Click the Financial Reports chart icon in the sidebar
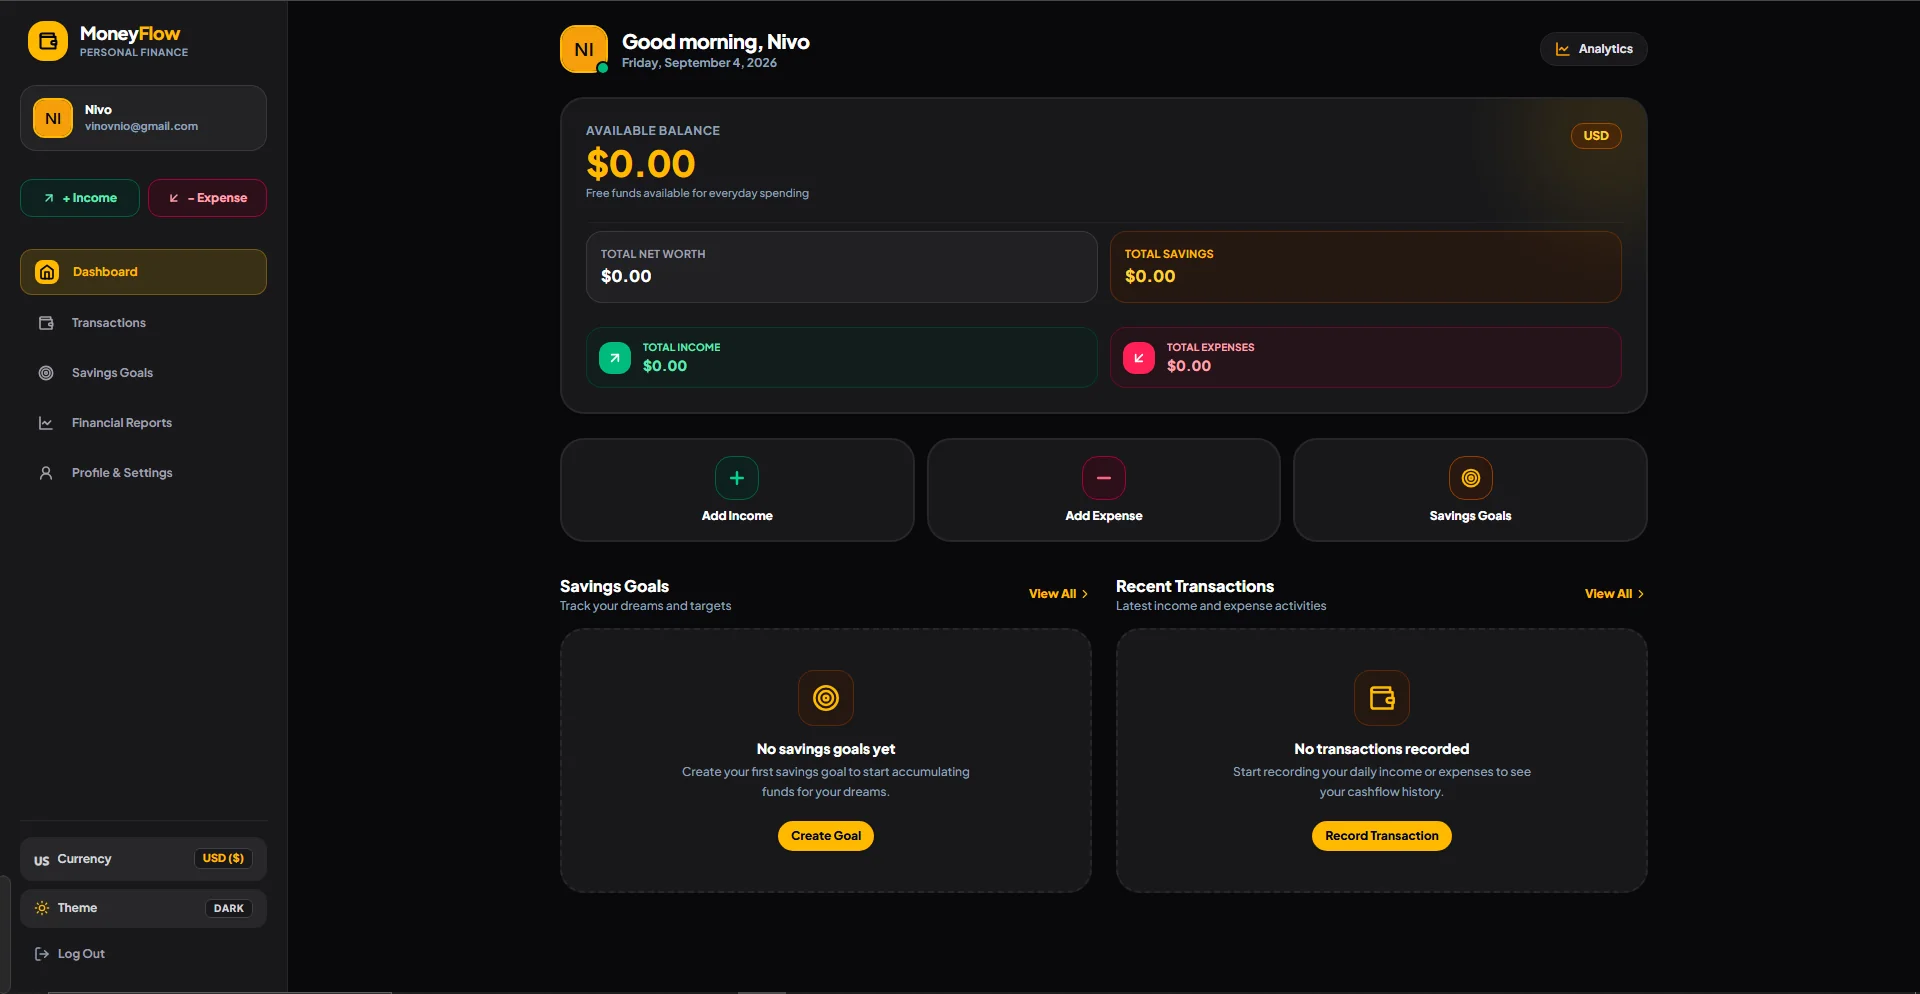The height and width of the screenshot is (994, 1920). pyautogui.click(x=46, y=423)
